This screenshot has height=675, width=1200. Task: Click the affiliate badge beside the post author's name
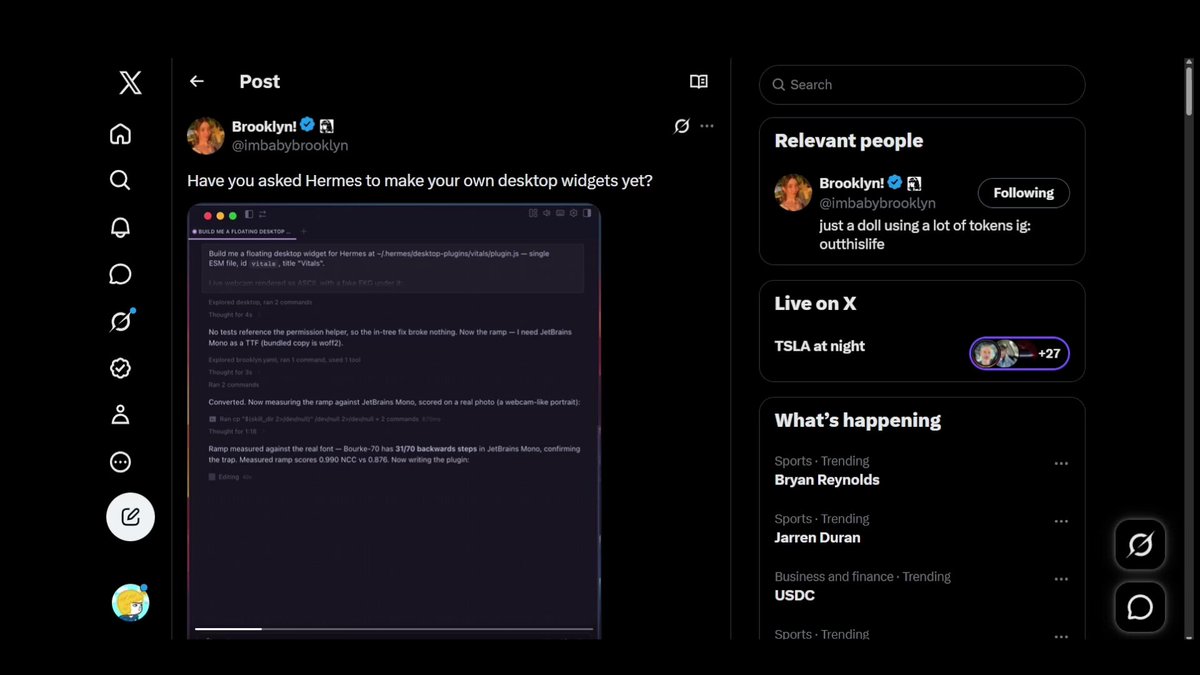click(x=326, y=126)
